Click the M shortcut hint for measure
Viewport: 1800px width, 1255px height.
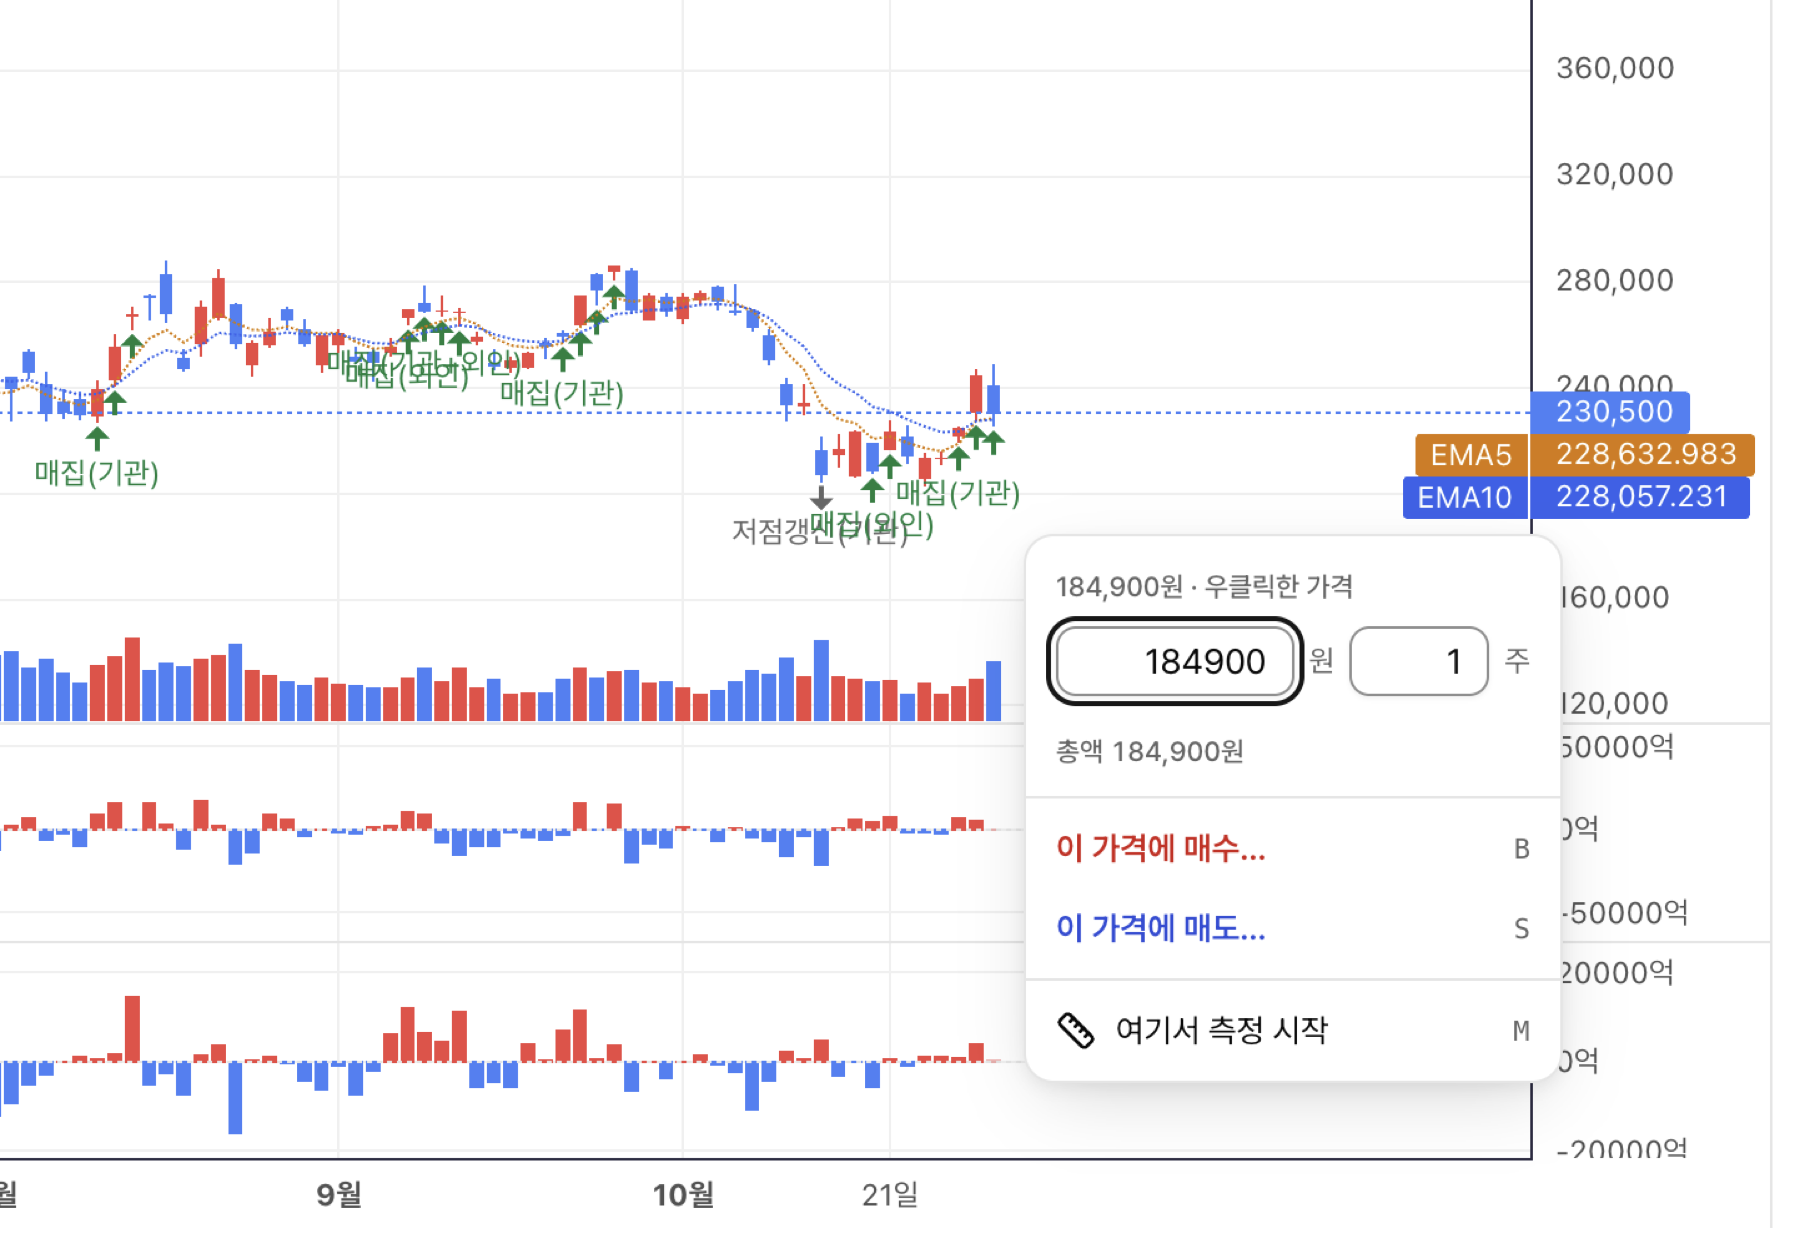tap(1521, 1031)
